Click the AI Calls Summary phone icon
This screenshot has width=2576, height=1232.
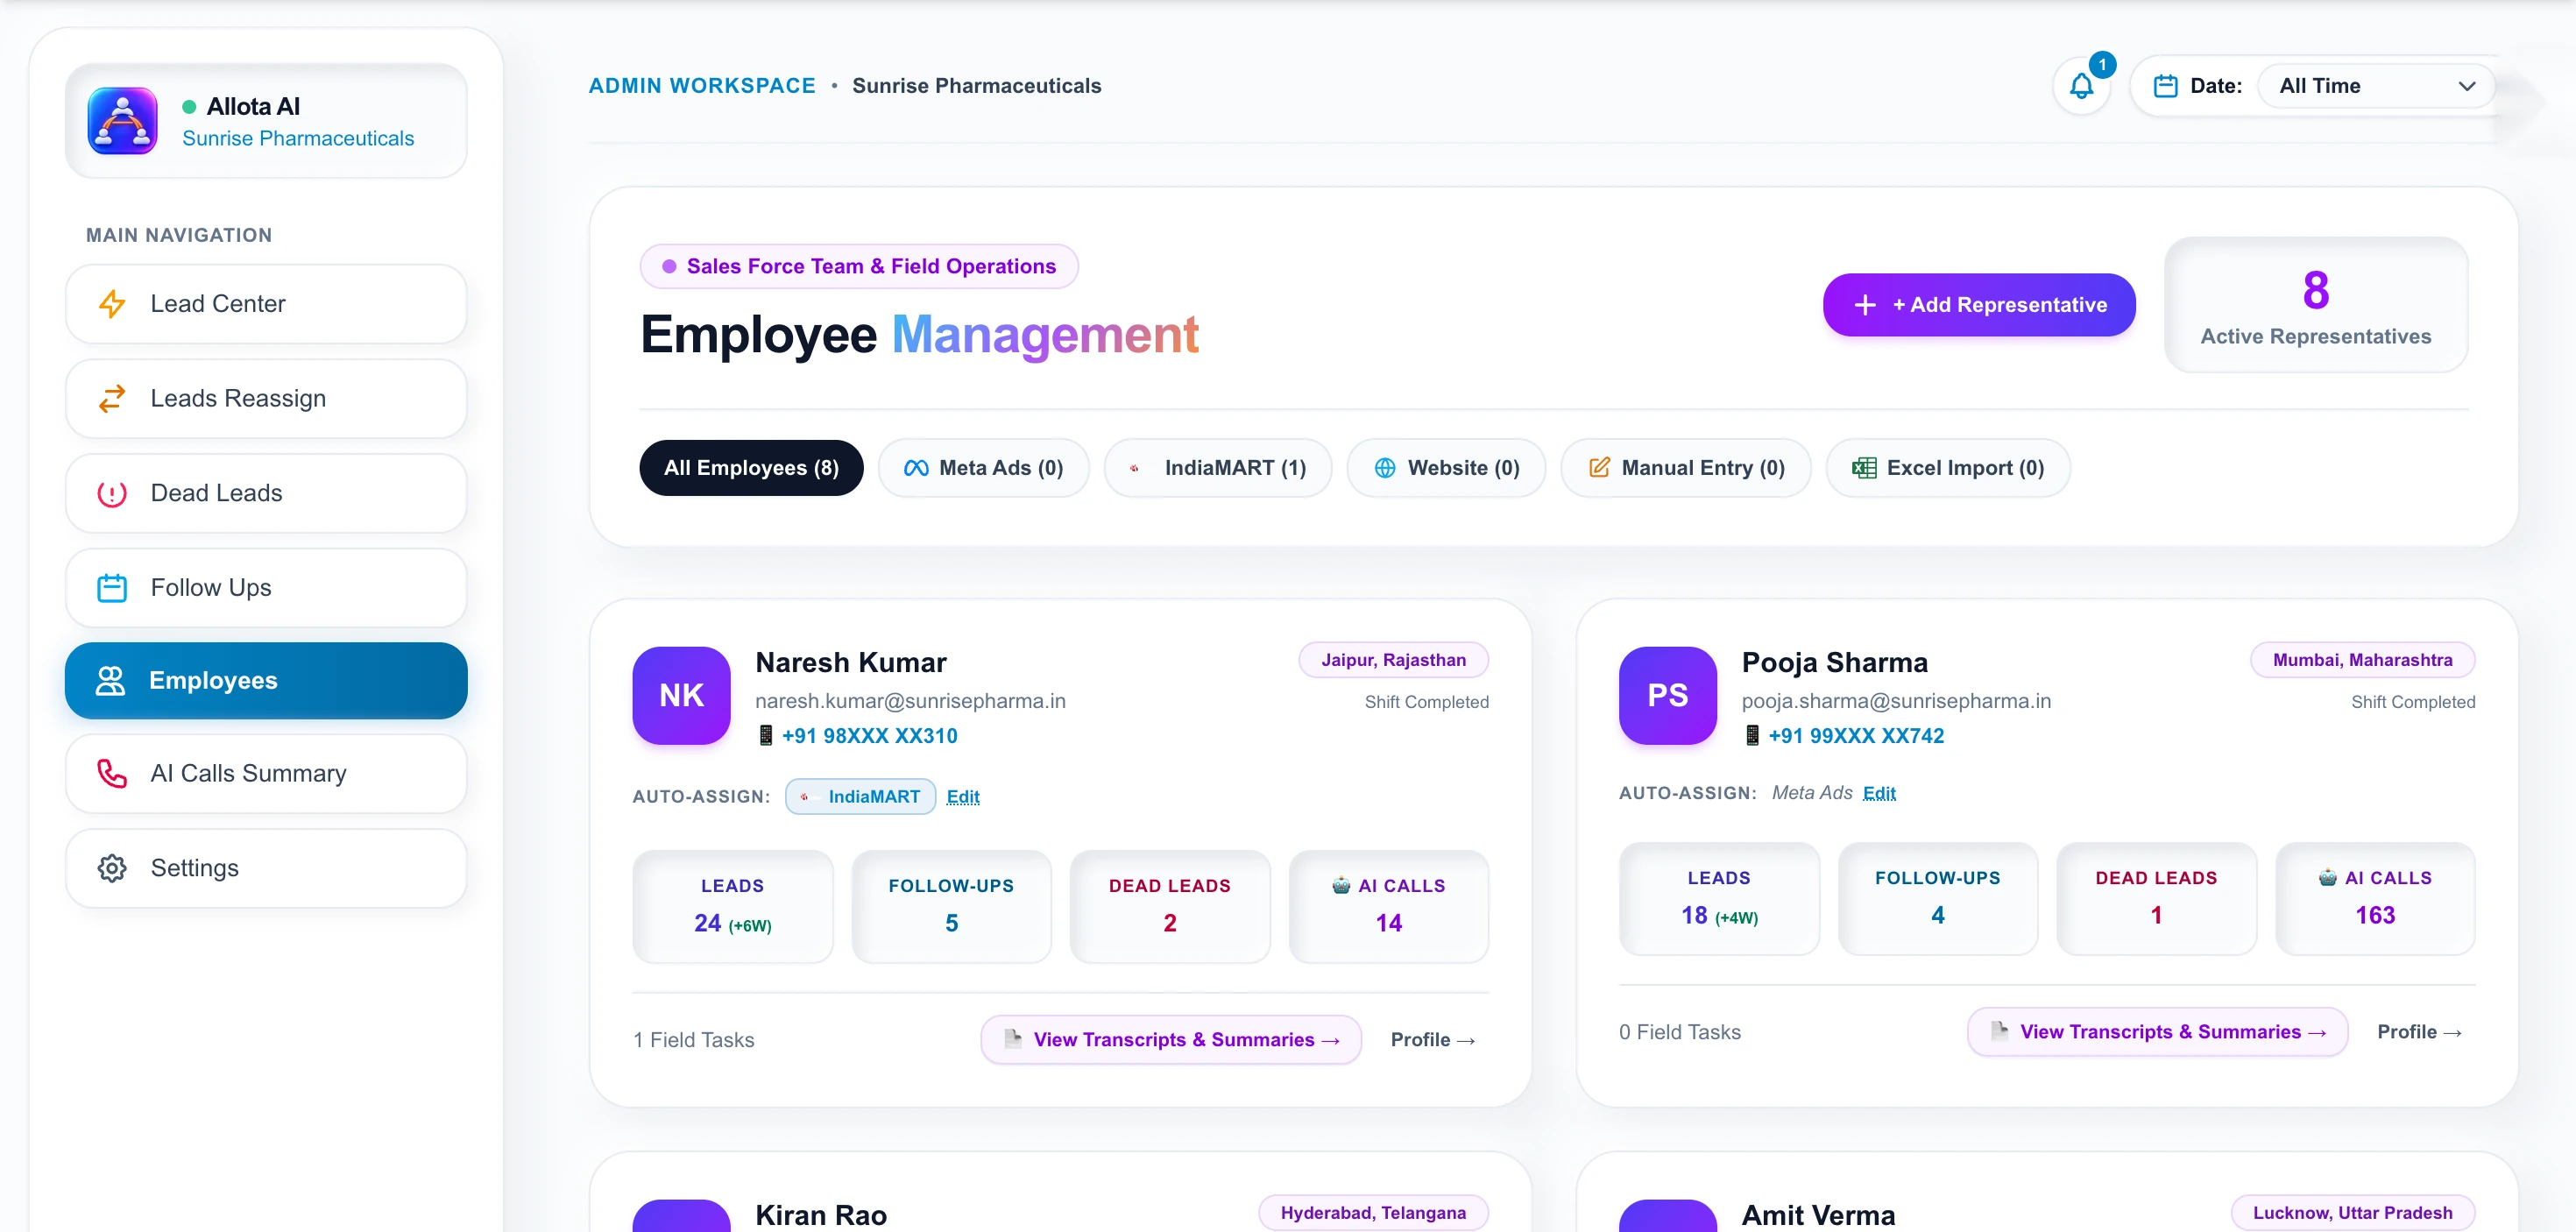click(112, 773)
